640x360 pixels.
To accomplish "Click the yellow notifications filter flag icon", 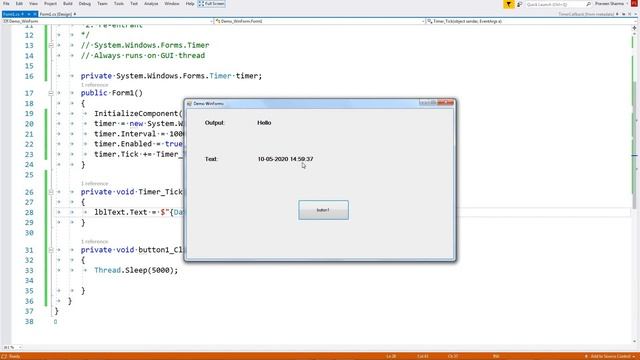I will [508, 4].
